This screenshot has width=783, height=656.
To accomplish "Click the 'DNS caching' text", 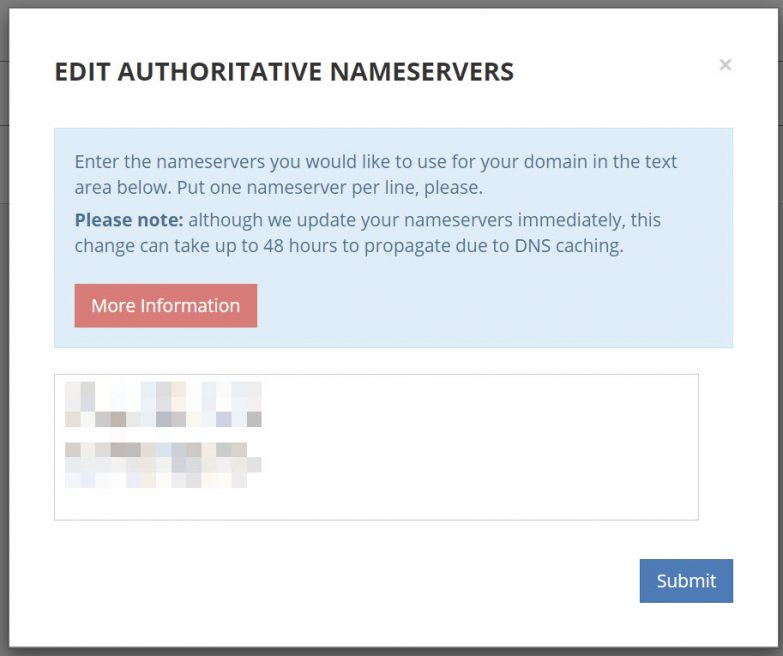I will click(x=574, y=246).
